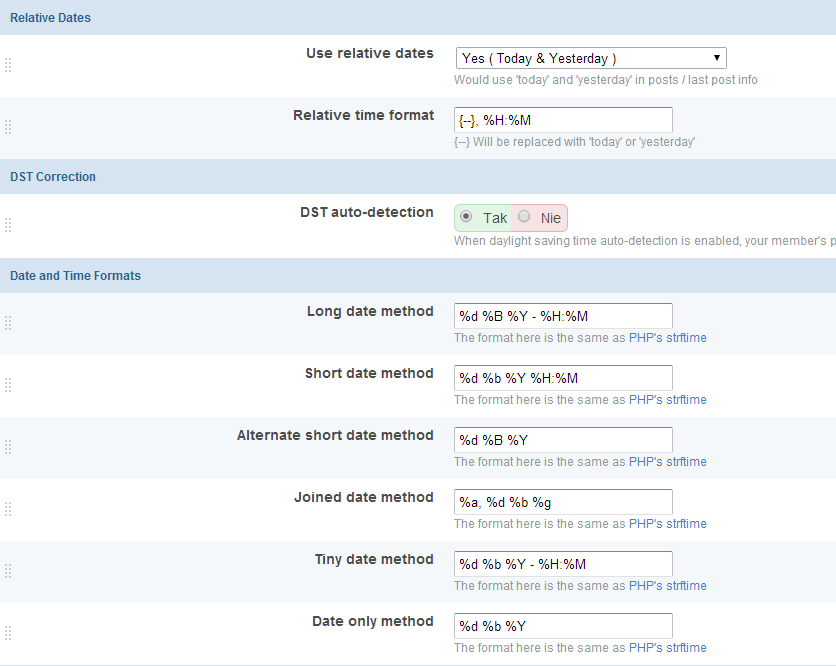Open PHP's strftime link under Joined date method
The height and width of the screenshot is (666, 836).
667,524
